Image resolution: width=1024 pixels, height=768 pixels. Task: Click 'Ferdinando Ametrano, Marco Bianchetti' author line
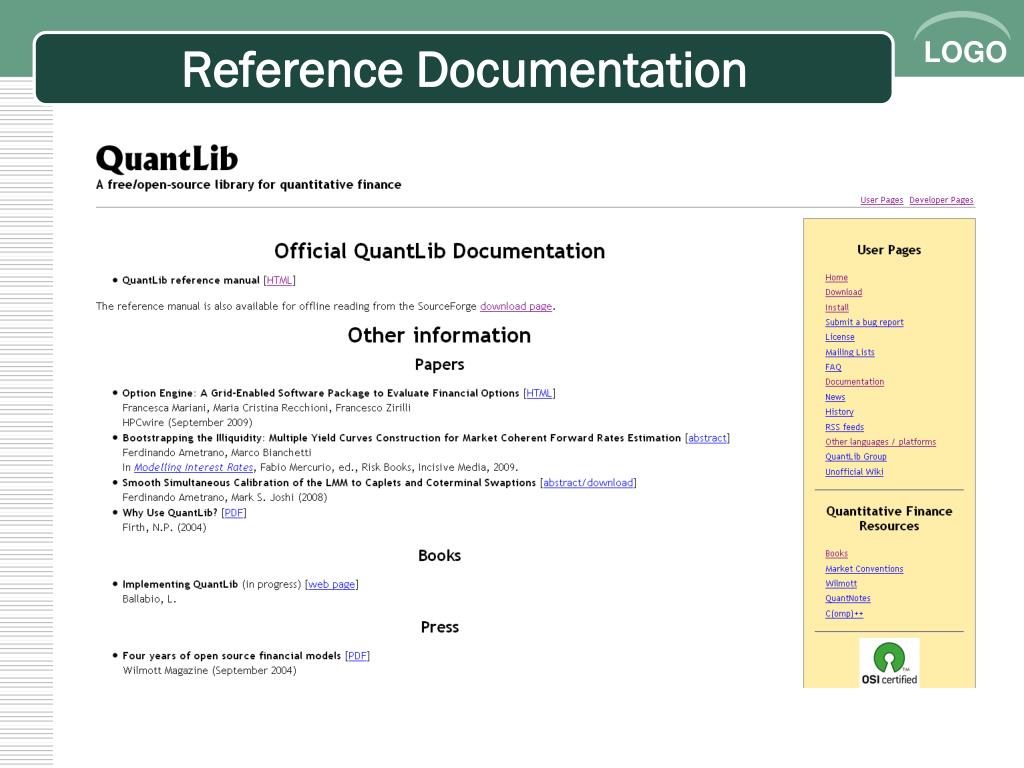click(x=217, y=453)
